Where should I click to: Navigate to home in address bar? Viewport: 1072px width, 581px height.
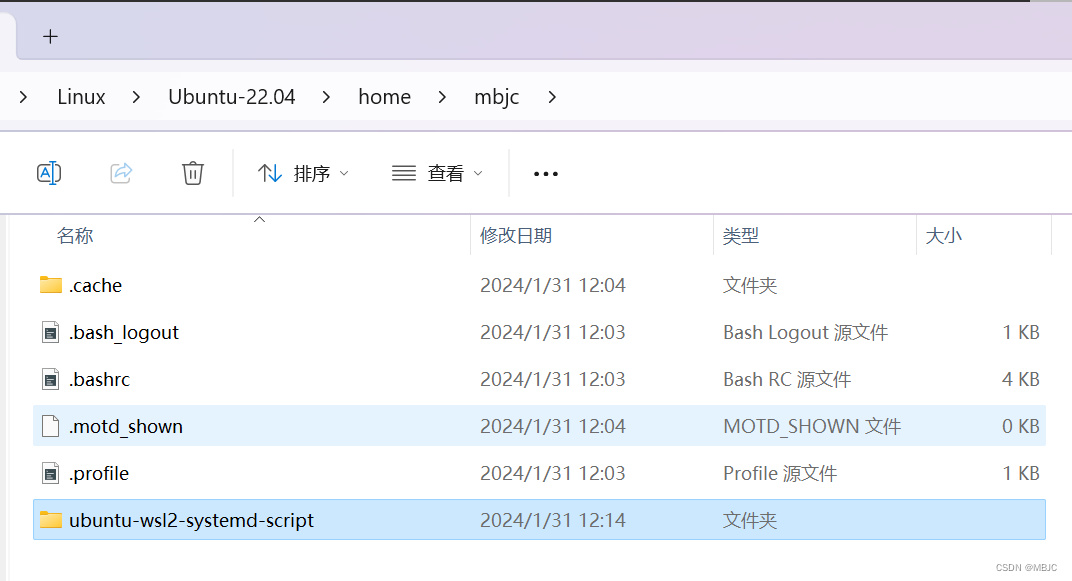pos(384,97)
